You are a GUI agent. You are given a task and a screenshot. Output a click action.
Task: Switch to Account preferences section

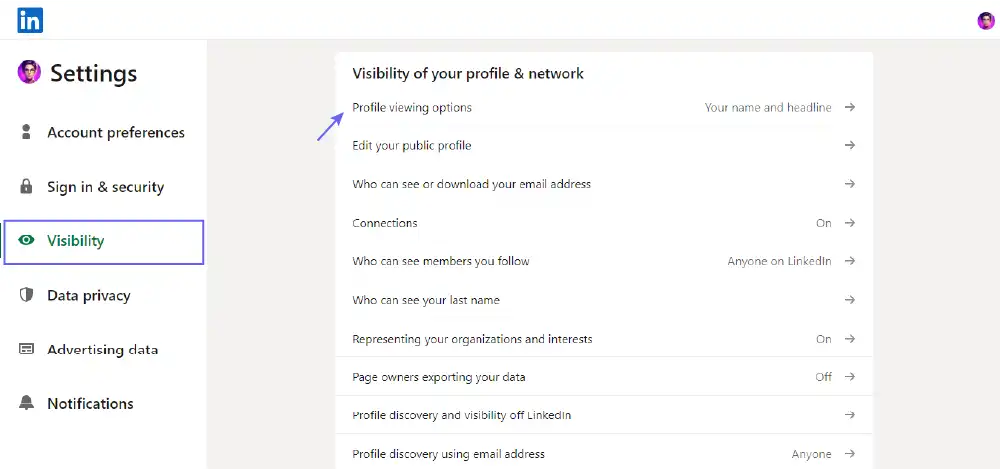point(115,132)
